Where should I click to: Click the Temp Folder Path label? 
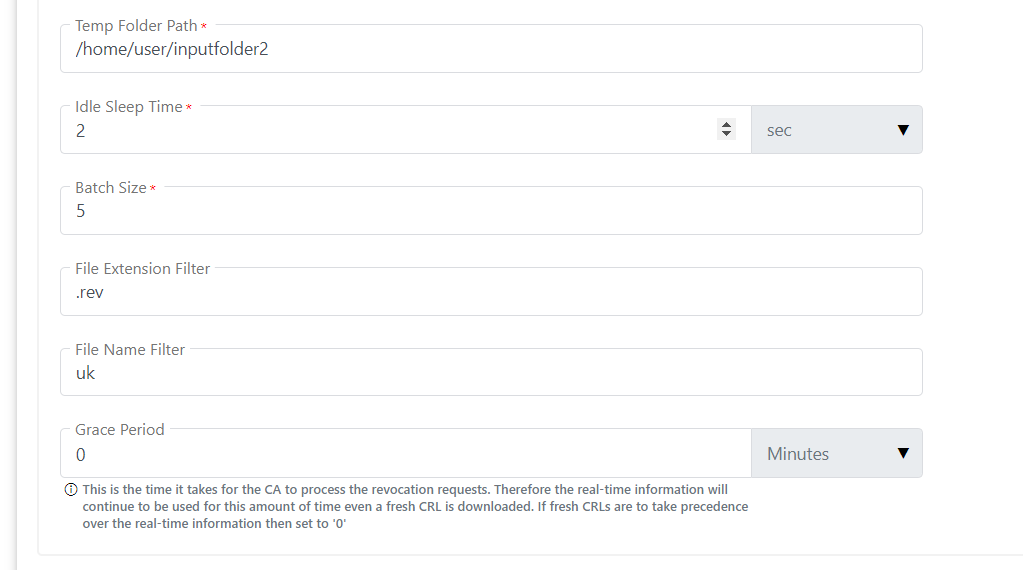coord(136,25)
